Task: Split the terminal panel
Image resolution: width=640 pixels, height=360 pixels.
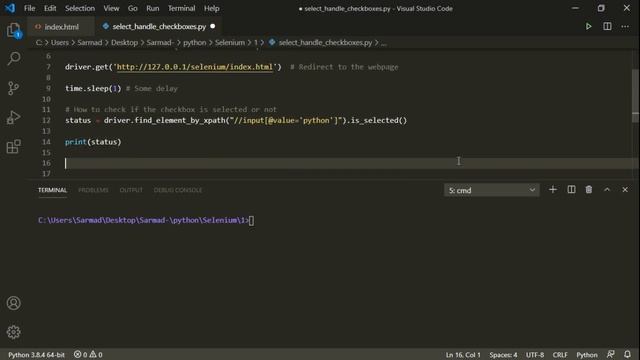Action: pos(571,190)
